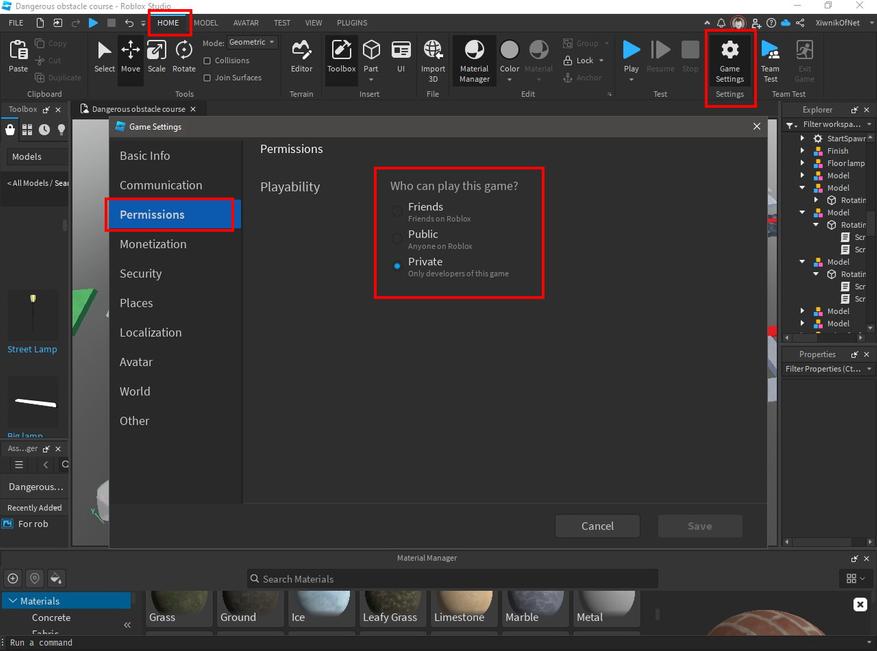Click the Asset Manager hamburger menu
This screenshot has height=651, width=877.
(18, 465)
